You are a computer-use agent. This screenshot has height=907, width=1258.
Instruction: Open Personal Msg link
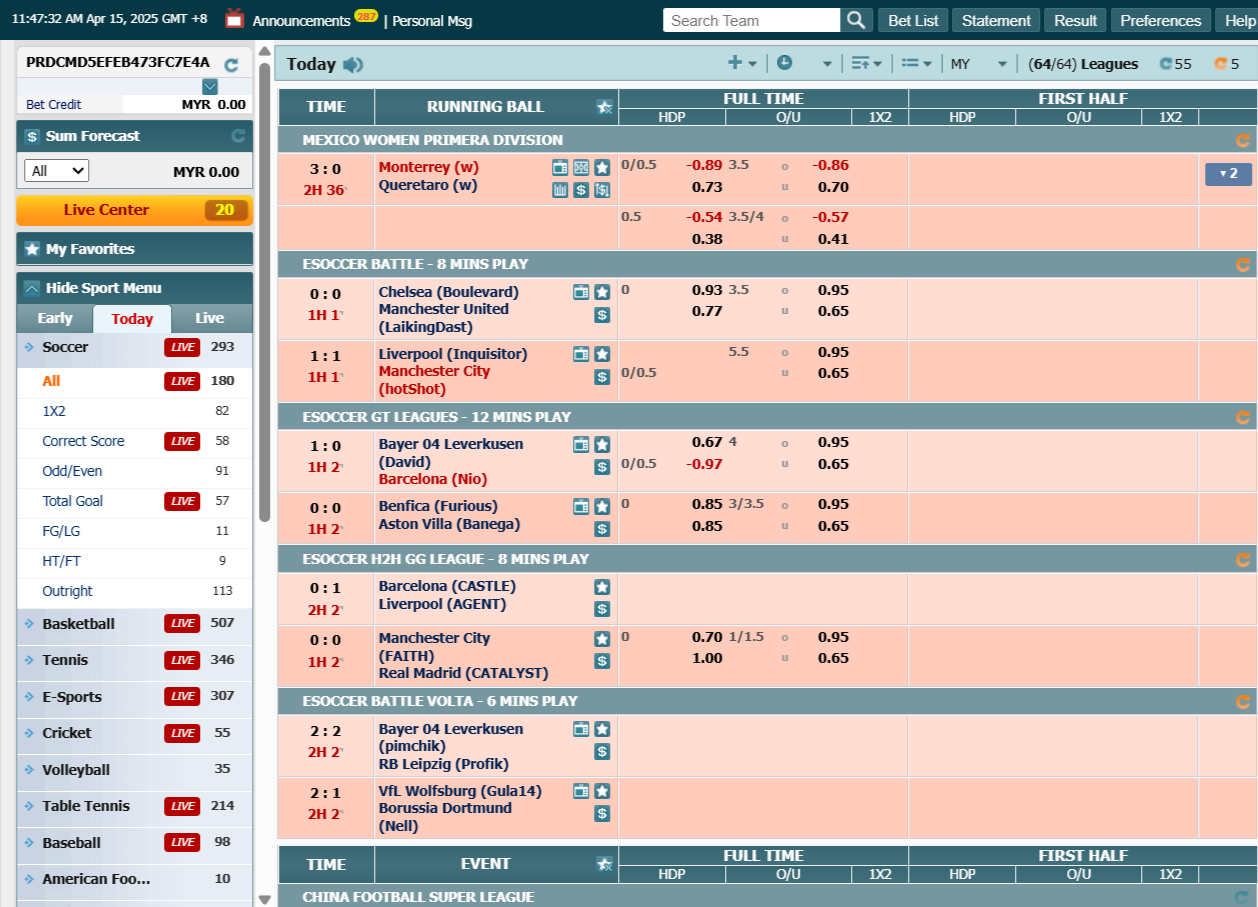[x=432, y=21]
